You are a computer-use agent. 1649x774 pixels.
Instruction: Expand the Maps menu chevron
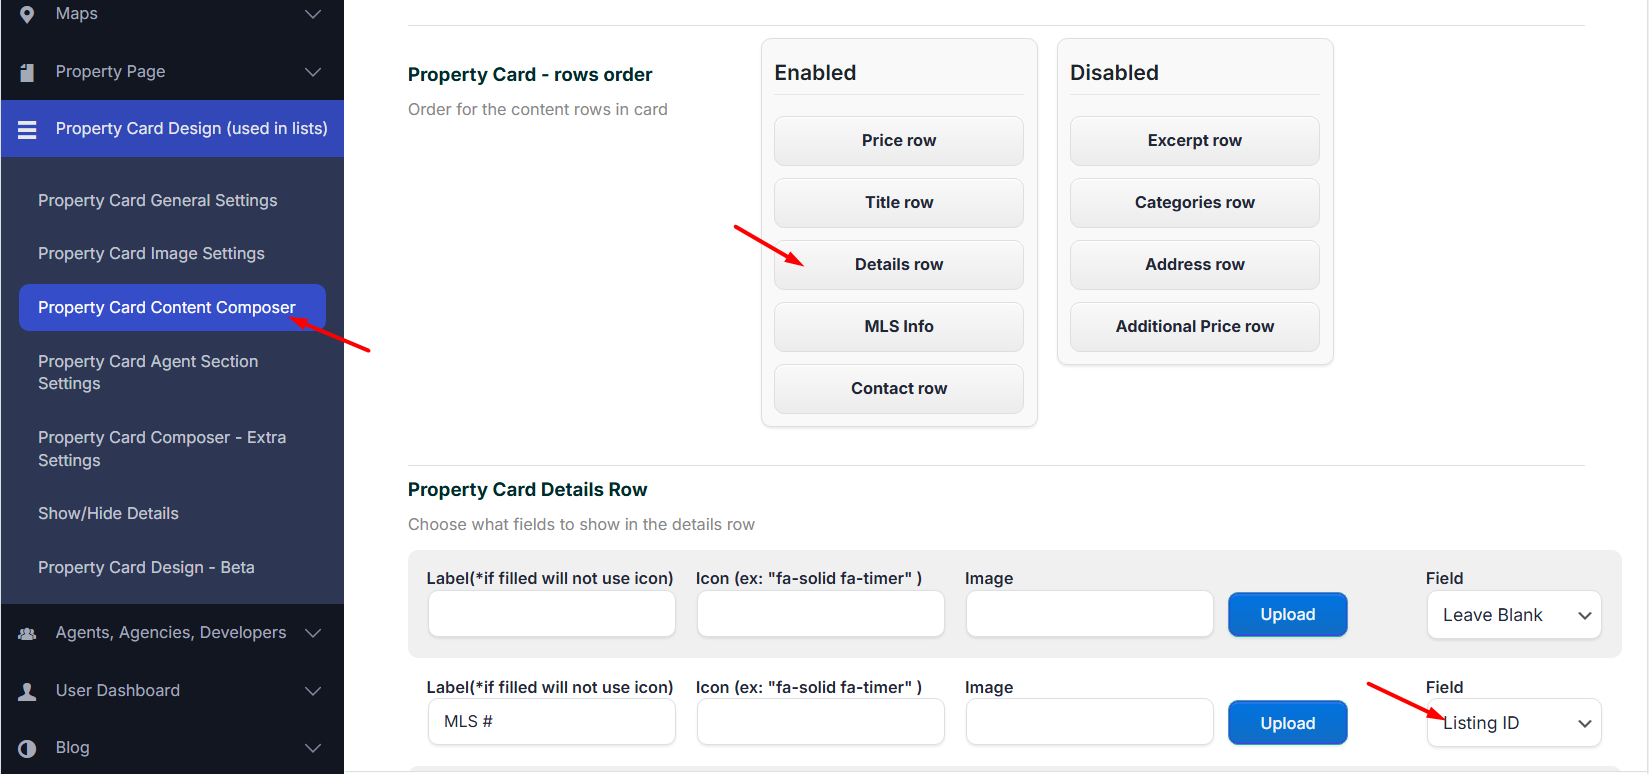[x=313, y=14]
